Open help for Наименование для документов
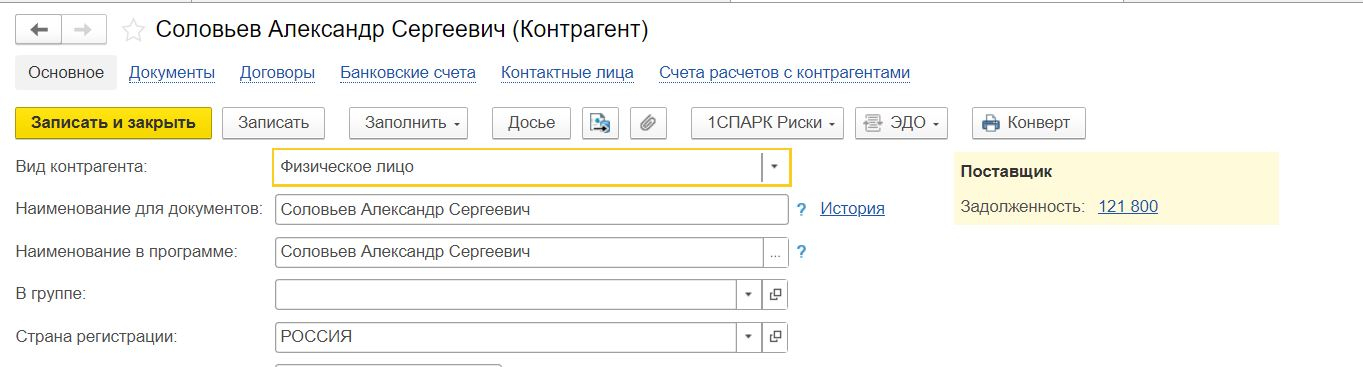1363x367 pixels. coord(801,209)
